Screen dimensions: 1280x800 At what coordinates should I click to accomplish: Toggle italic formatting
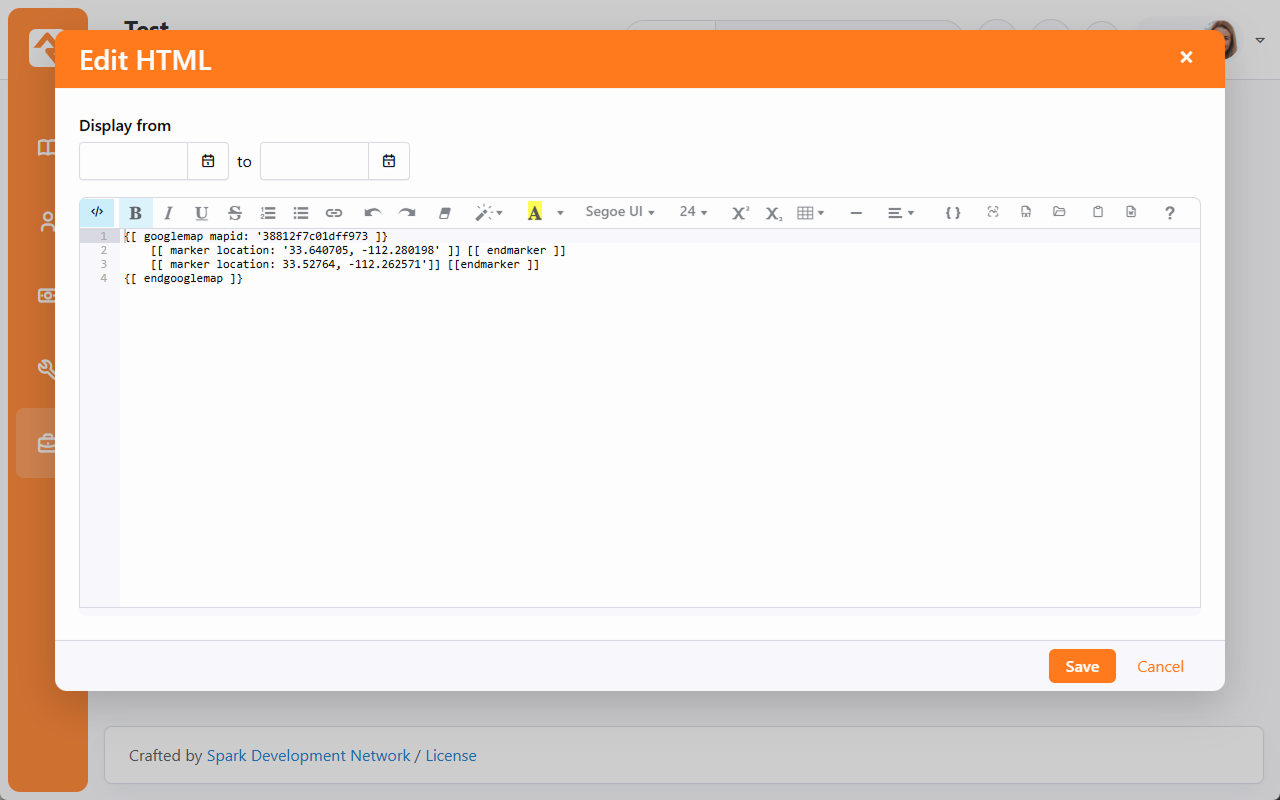tap(168, 213)
